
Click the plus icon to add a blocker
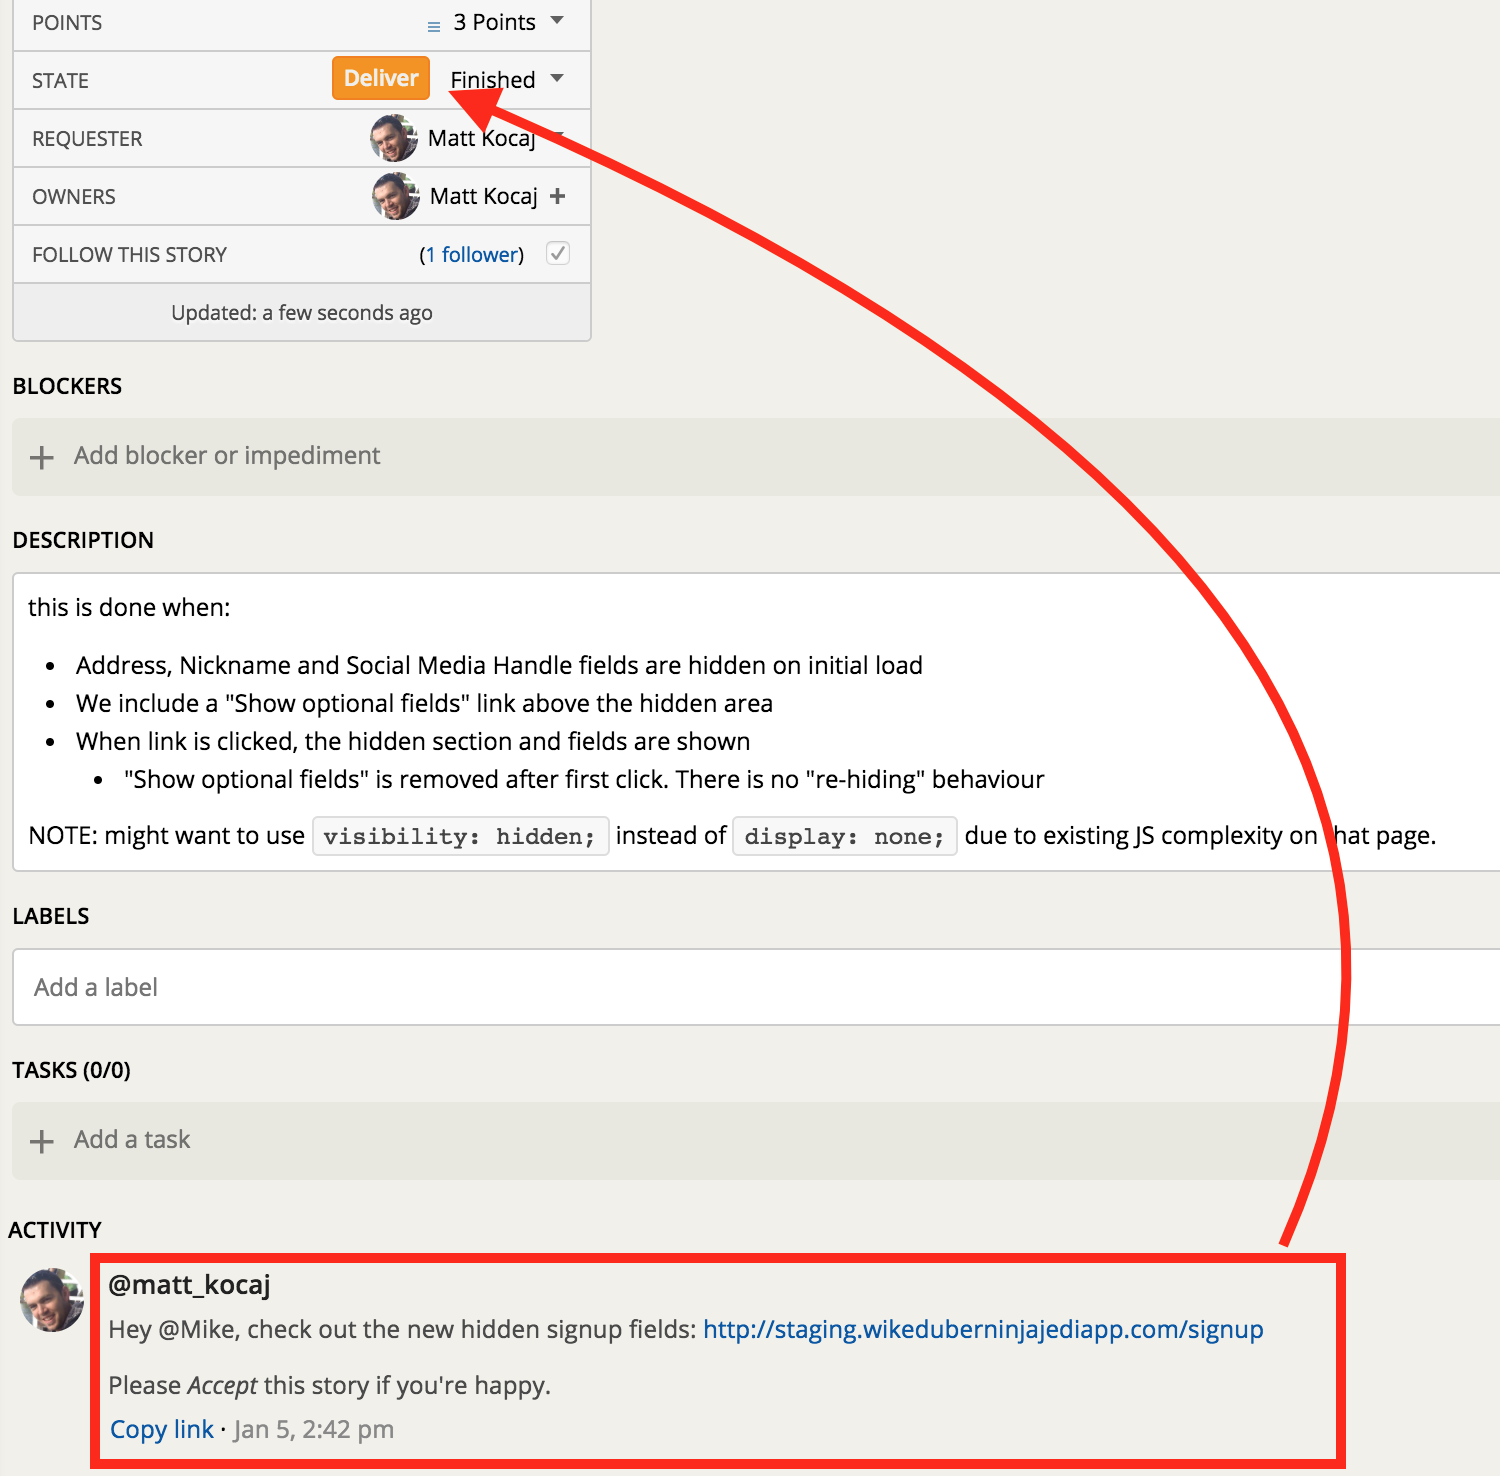[x=42, y=458]
